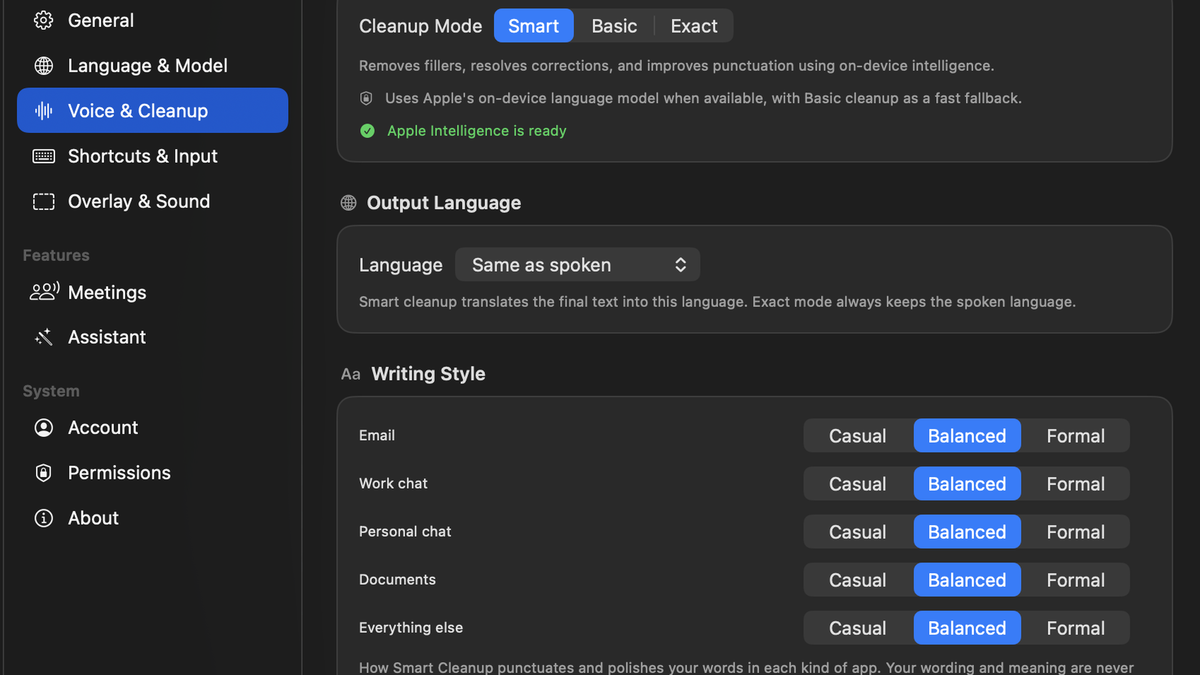Open Overlay & Sound settings
The image size is (1200, 675).
coord(152,201)
